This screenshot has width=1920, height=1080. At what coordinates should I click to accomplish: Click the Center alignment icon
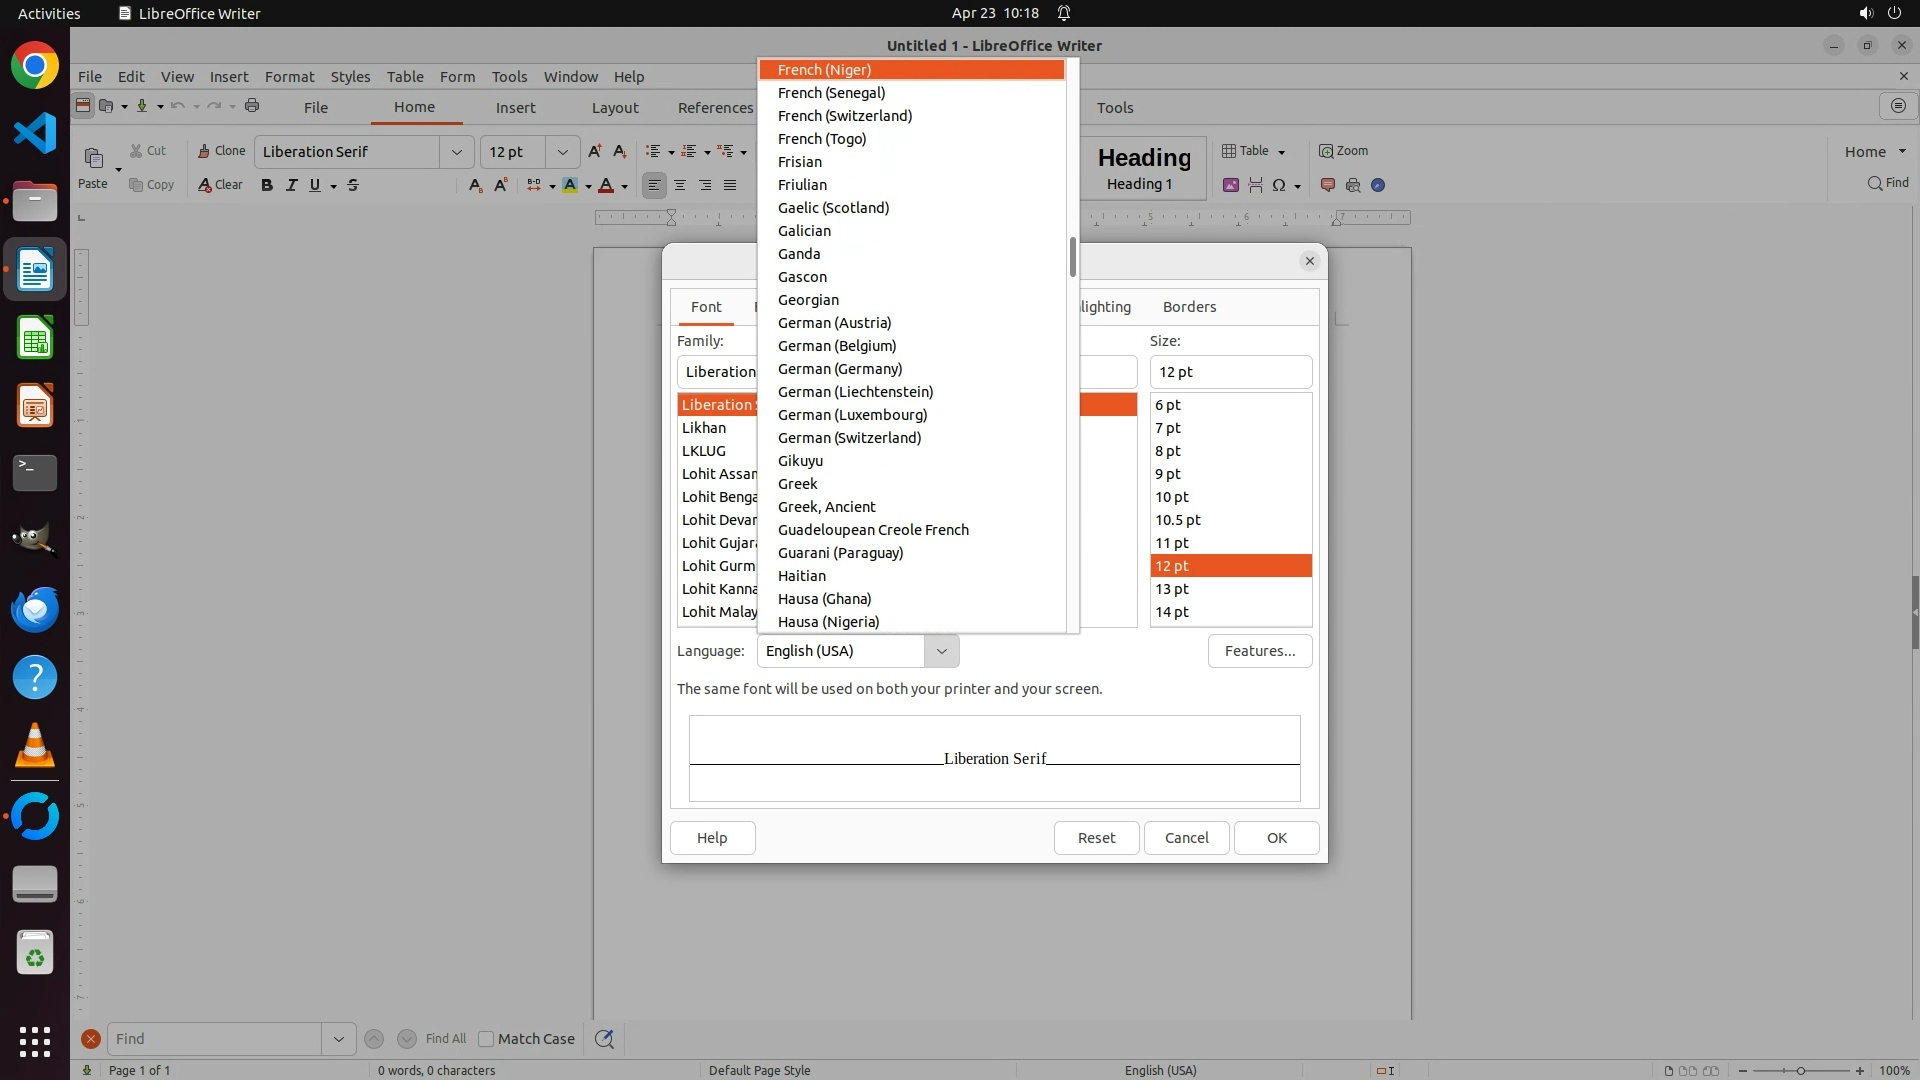[680, 185]
